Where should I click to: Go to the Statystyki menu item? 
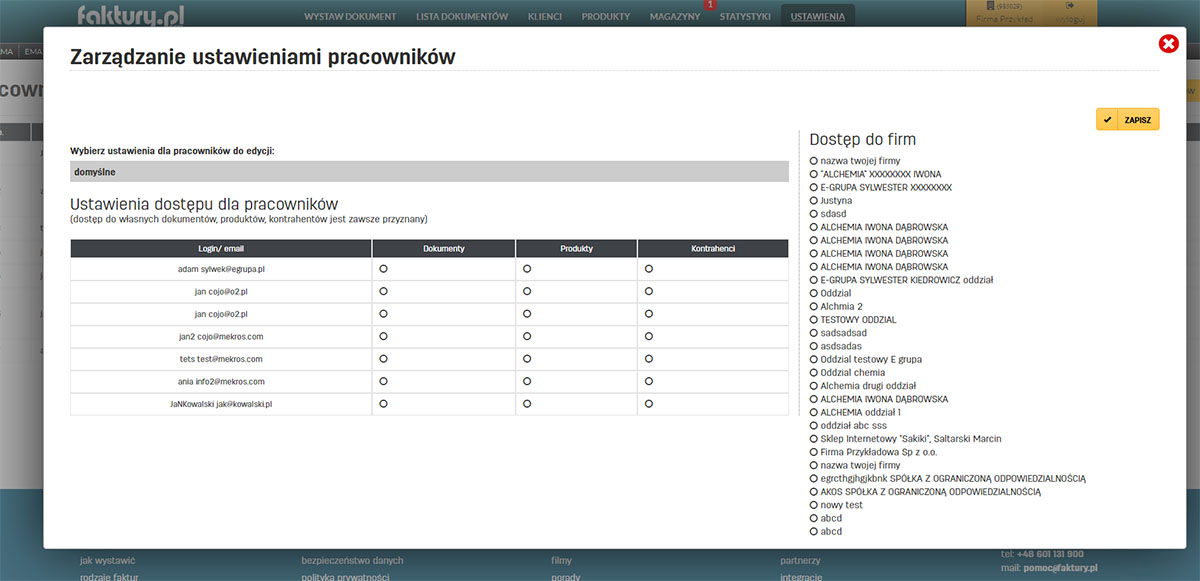coord(745,17)
